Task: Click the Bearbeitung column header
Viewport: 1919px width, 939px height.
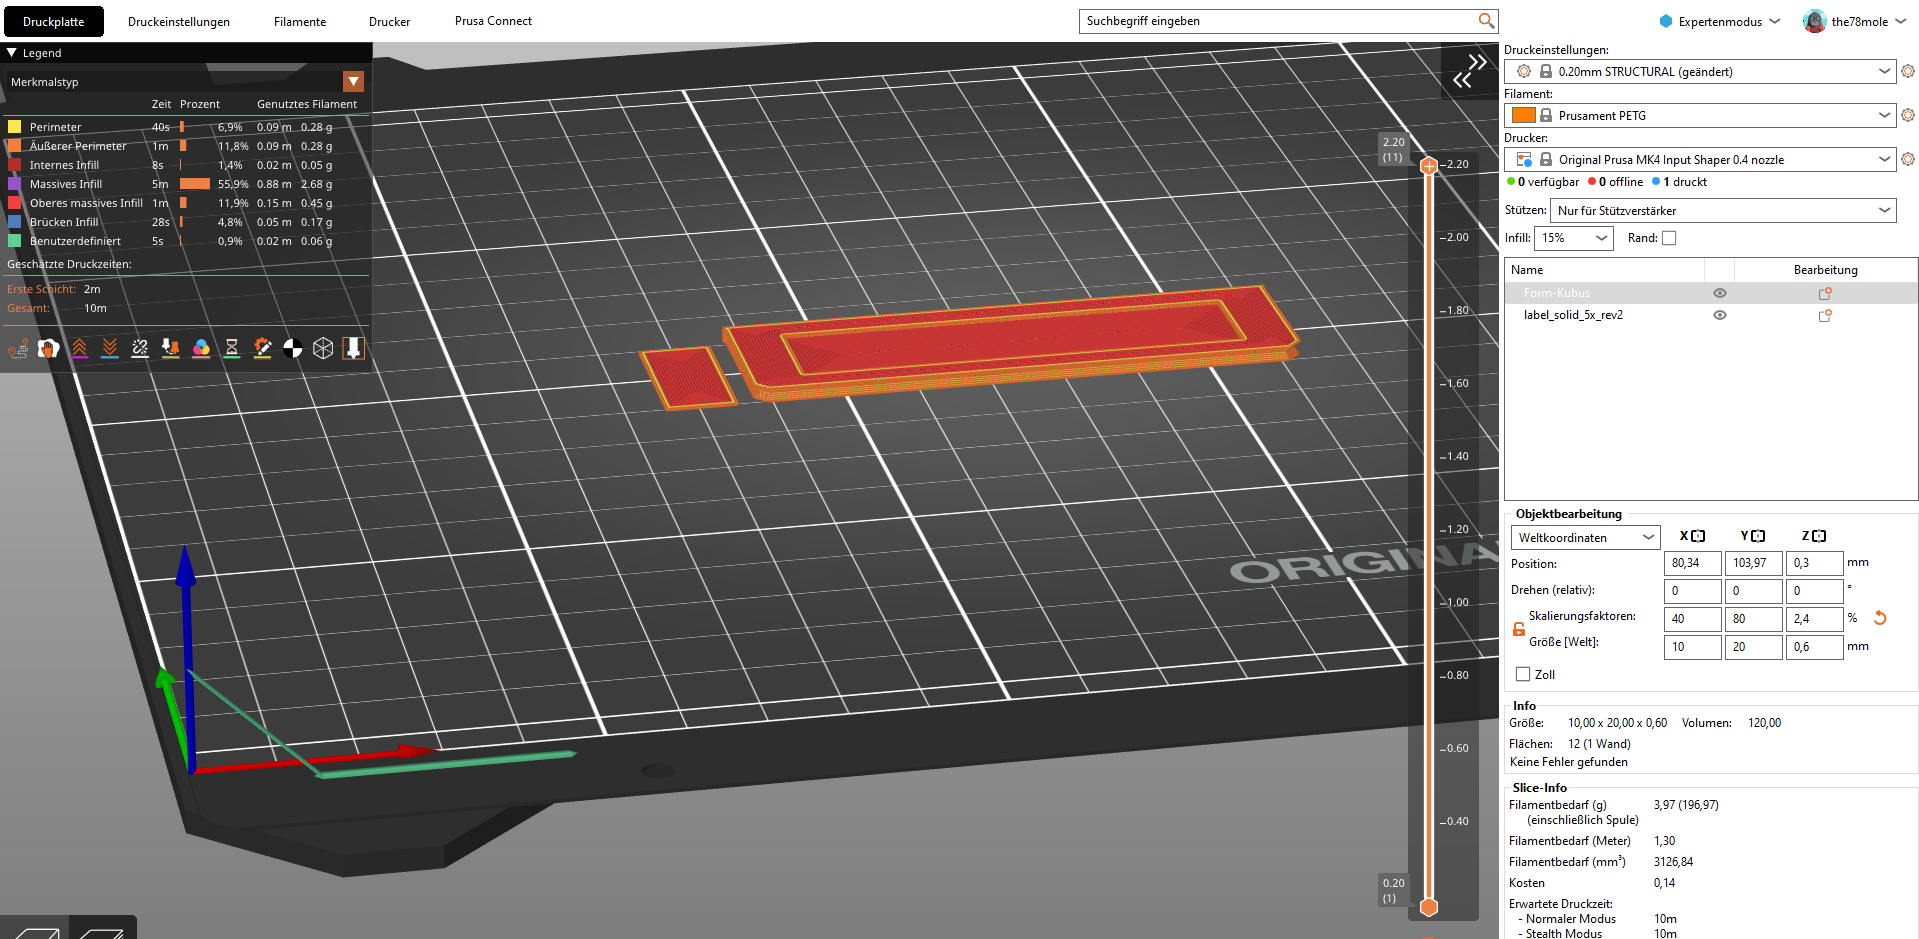Action: (x=1825, y=270)
